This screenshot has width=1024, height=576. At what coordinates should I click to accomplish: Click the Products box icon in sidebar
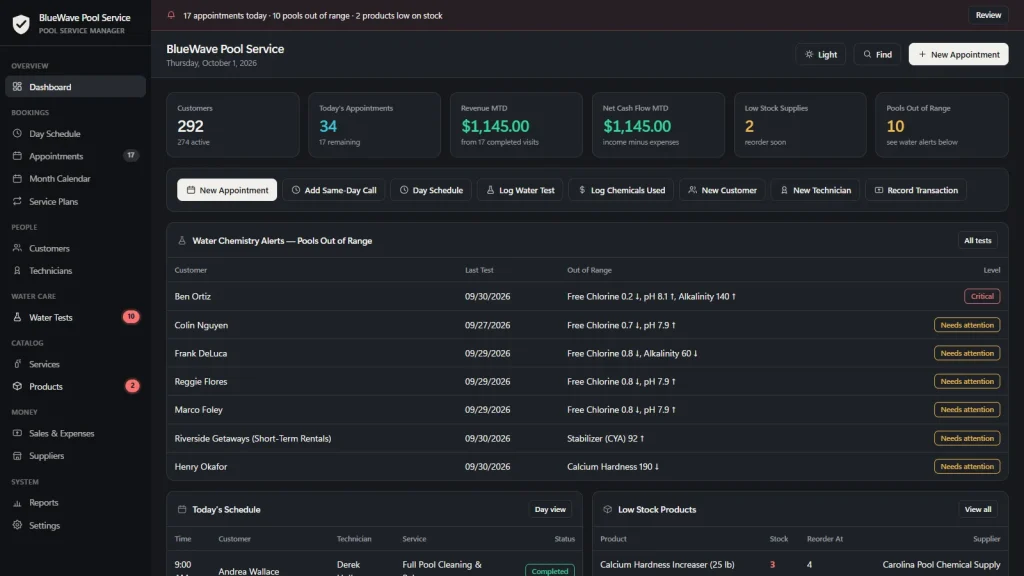(18, 387)
